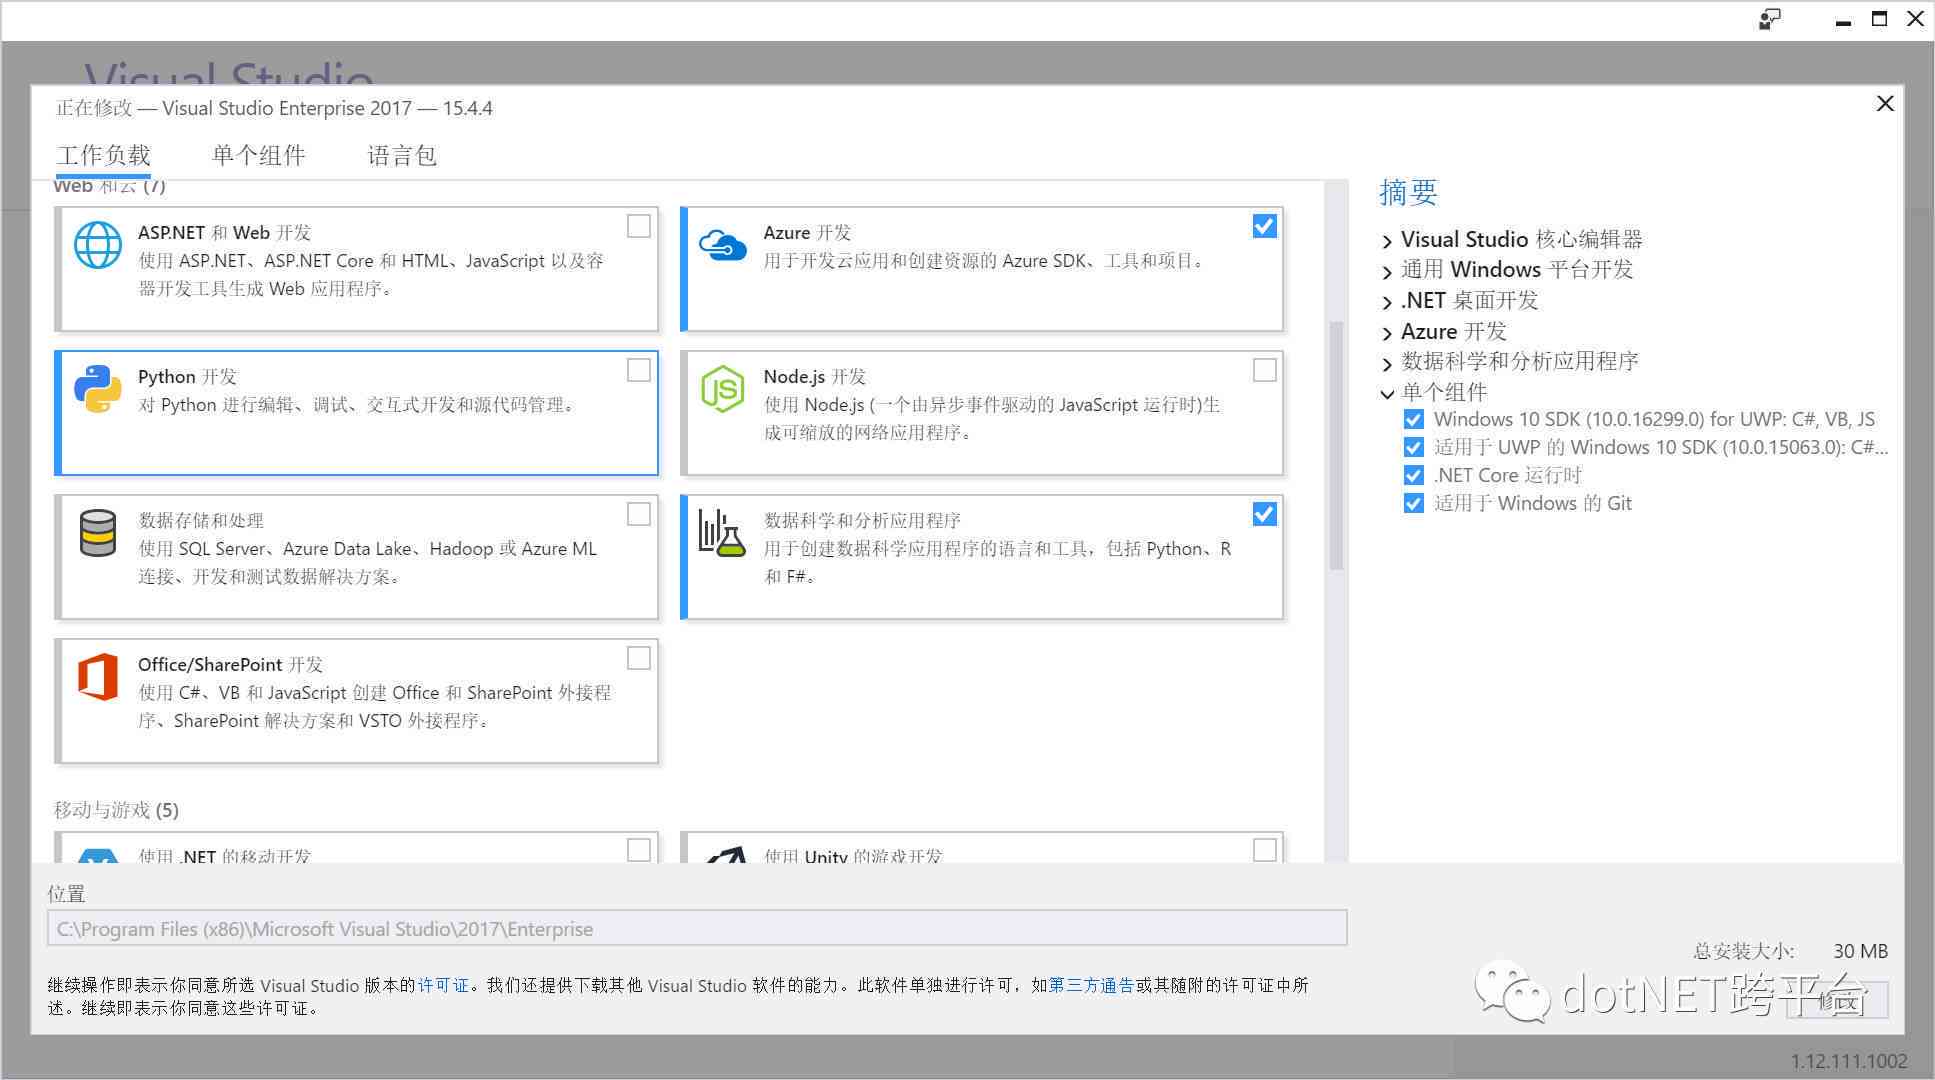Switch to 单个组件 tab

[x=258, y=155]
